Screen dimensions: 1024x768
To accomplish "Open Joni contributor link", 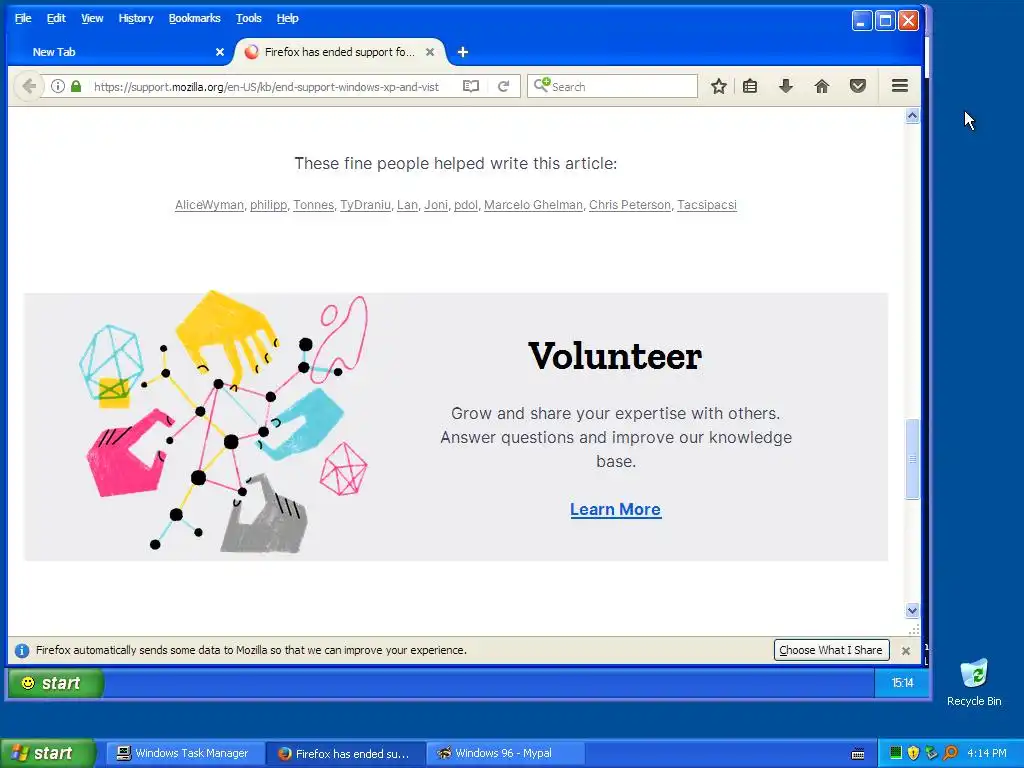I will [436, 205].
